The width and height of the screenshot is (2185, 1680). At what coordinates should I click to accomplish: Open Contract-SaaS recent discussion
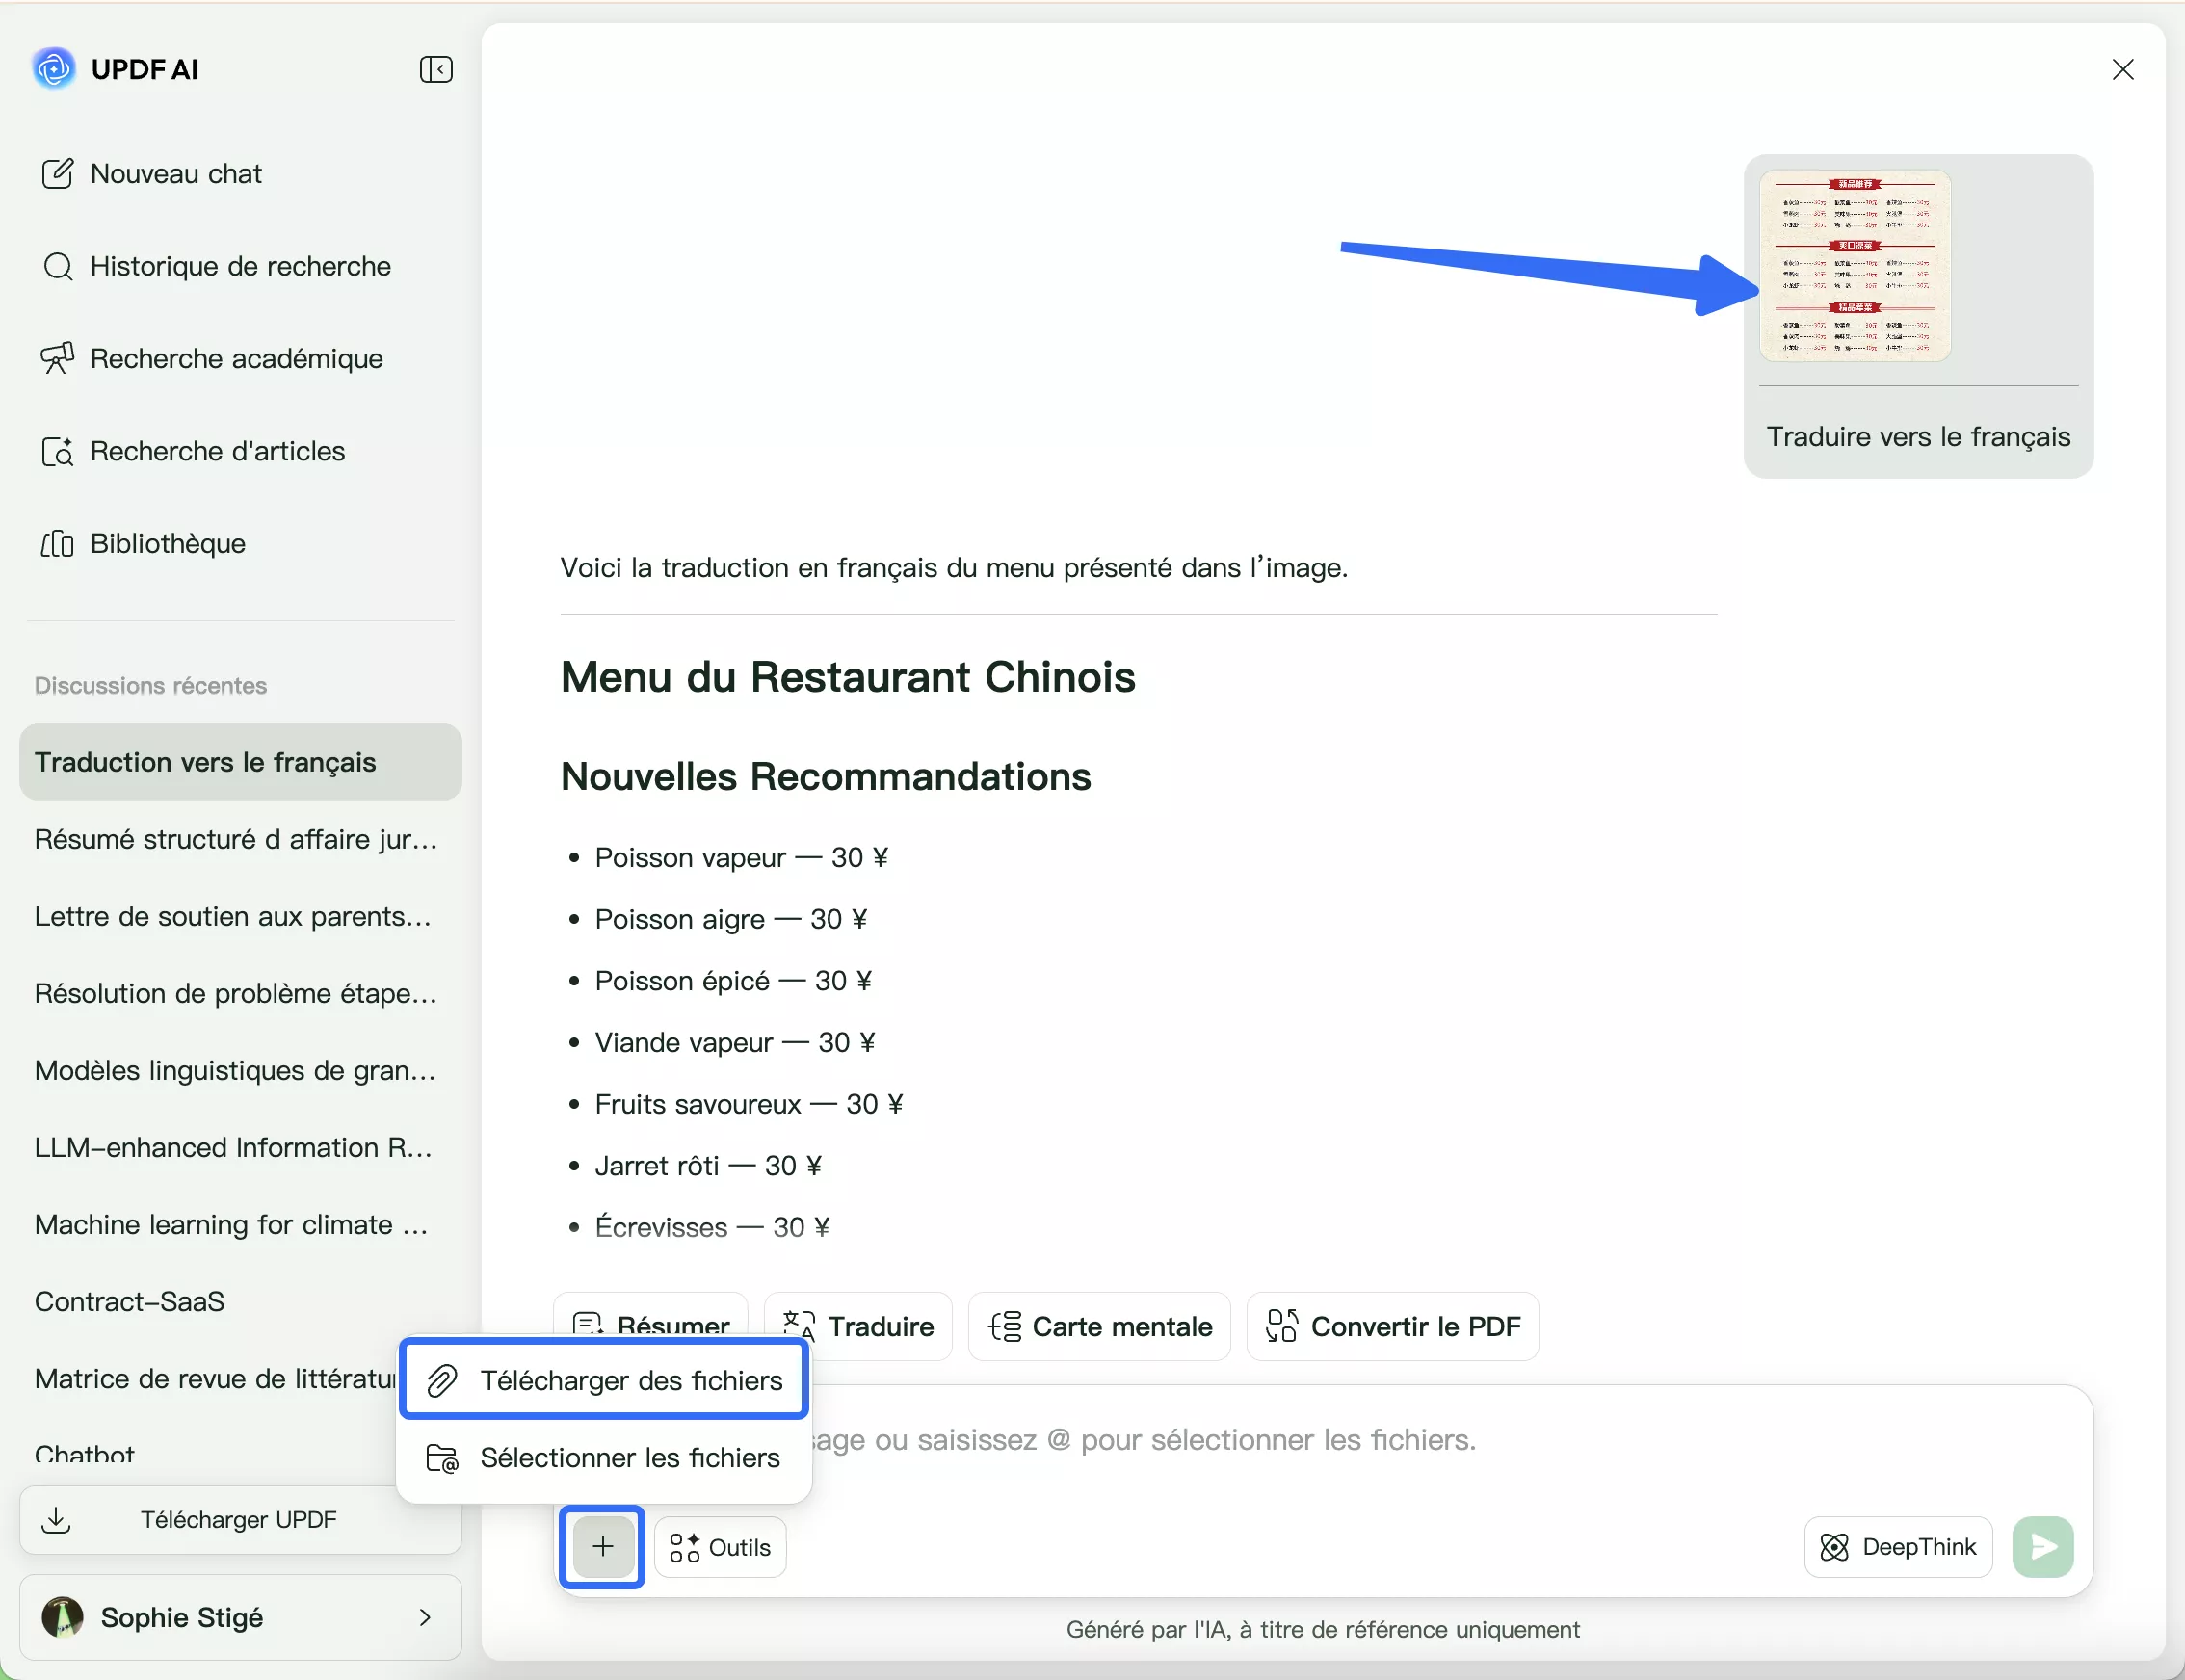(x=130, y=1301)
